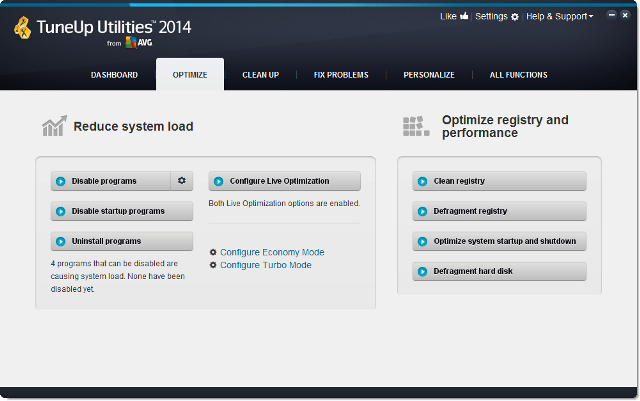Viewport: 640px width, 401px height.
Task: Switch to the Personalize tab
Action: coord(429,75)
